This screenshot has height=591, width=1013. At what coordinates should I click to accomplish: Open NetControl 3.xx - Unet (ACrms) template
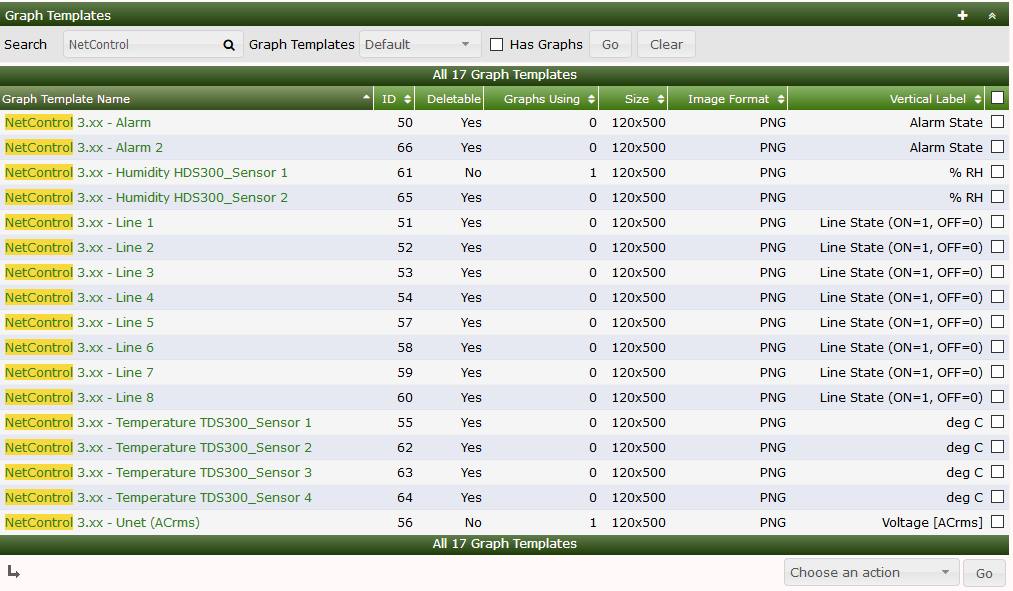[x=102, y=523]
